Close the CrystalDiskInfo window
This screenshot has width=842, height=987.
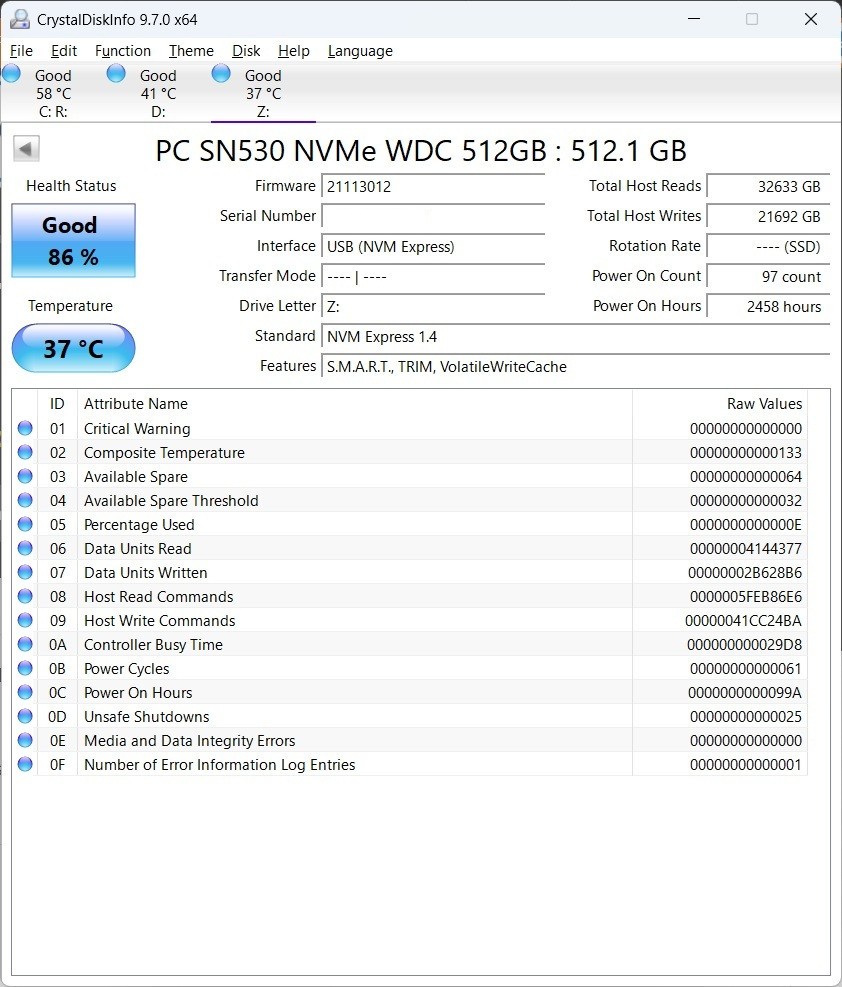click(x=811, y=19)
